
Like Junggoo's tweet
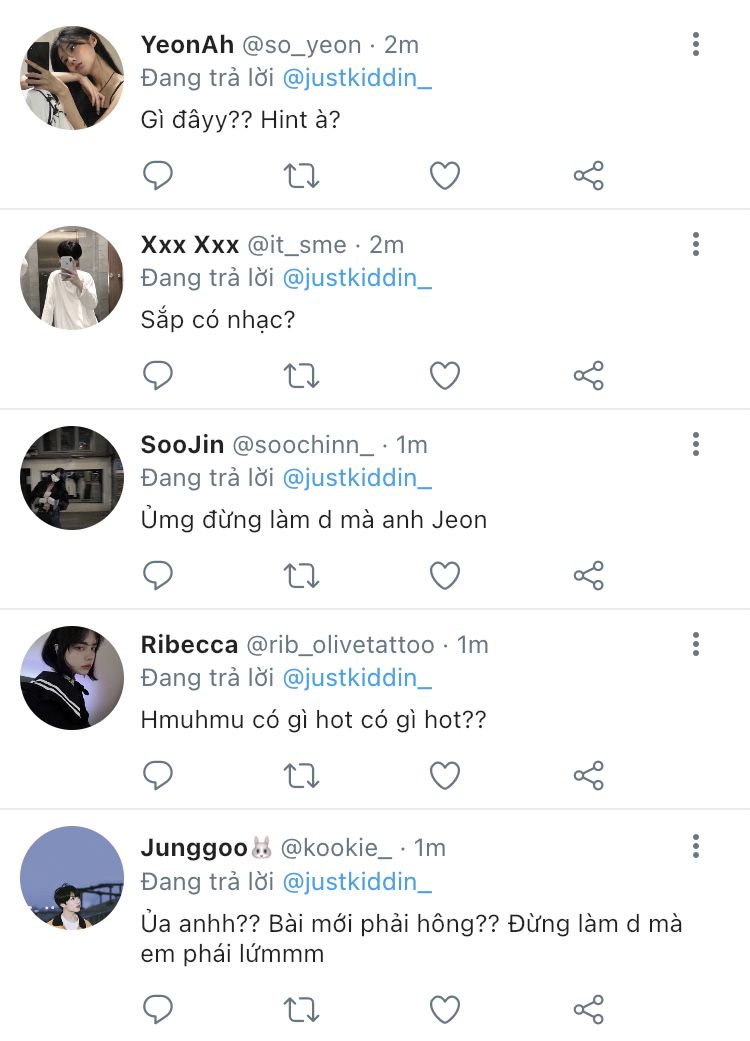(x=445, y=1010)
